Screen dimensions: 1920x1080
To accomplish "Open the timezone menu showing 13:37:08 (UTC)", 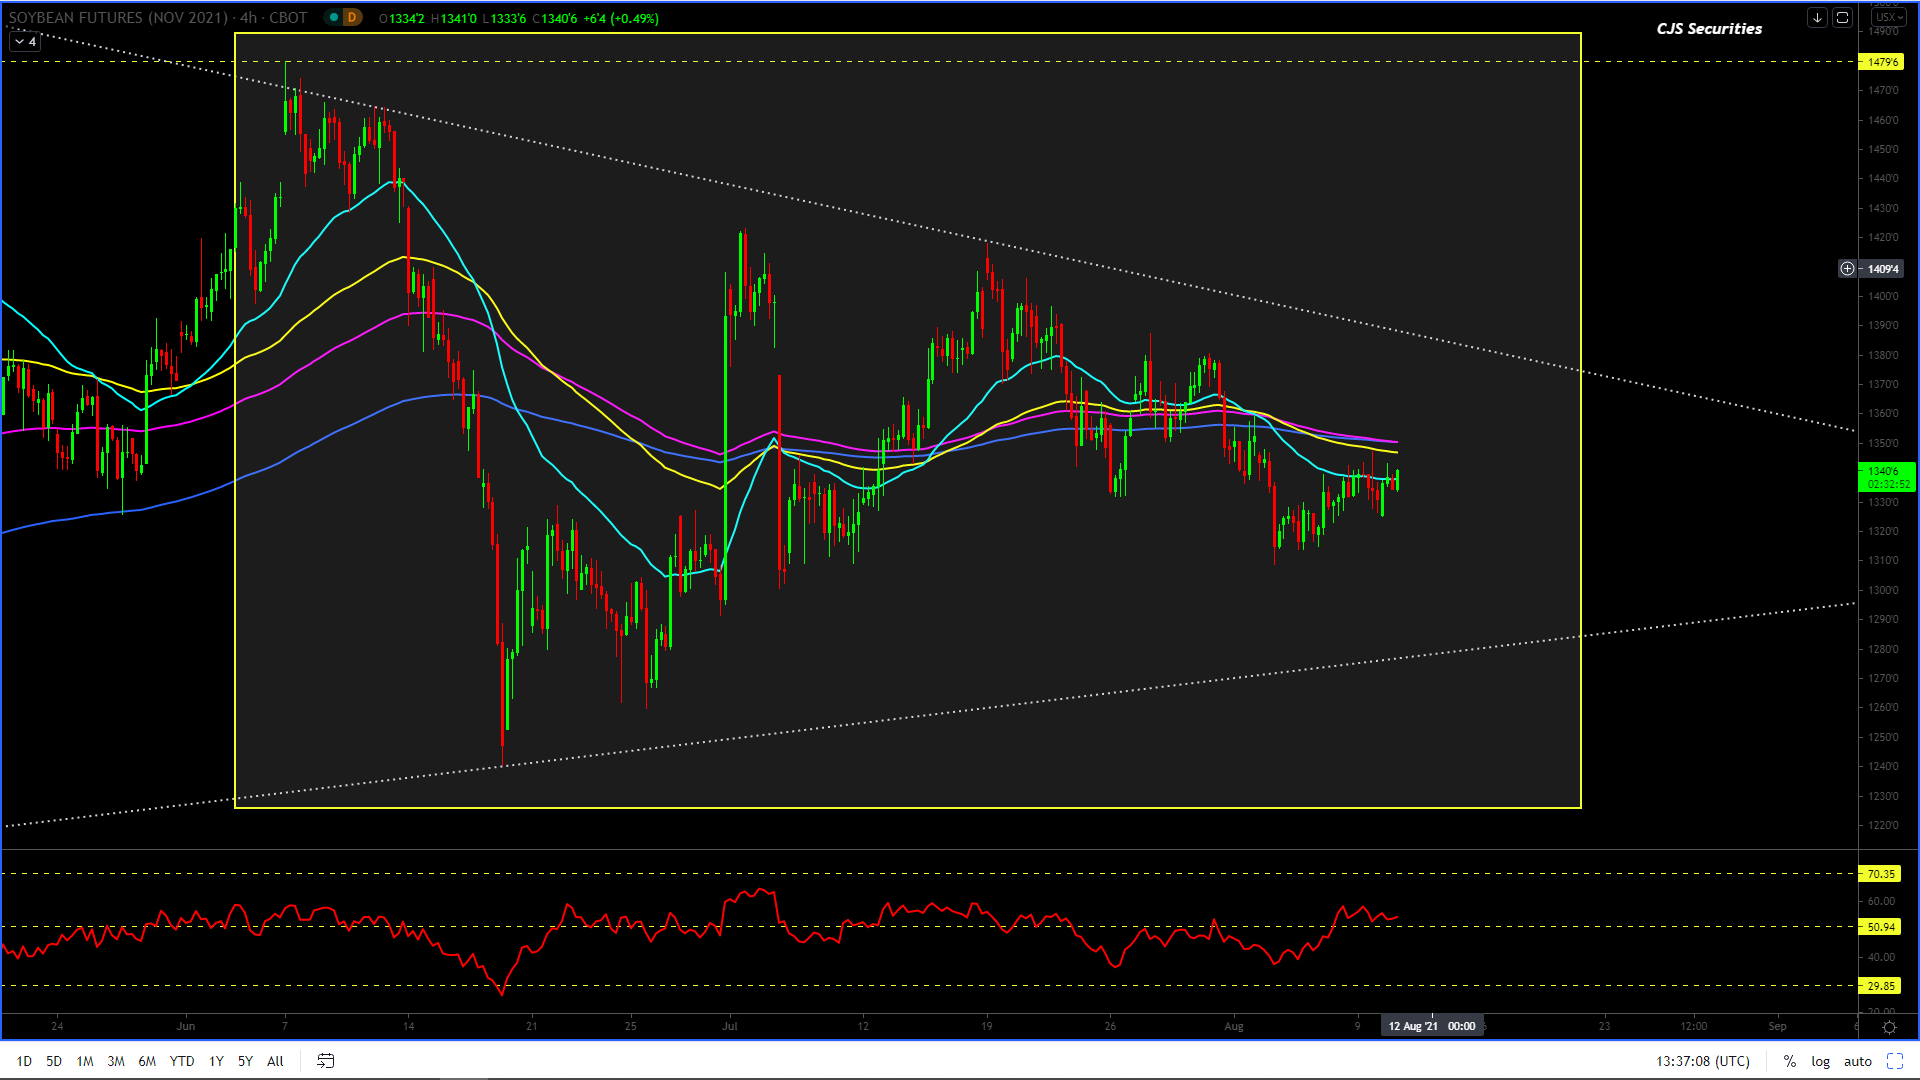I will coord(1702,1061).
